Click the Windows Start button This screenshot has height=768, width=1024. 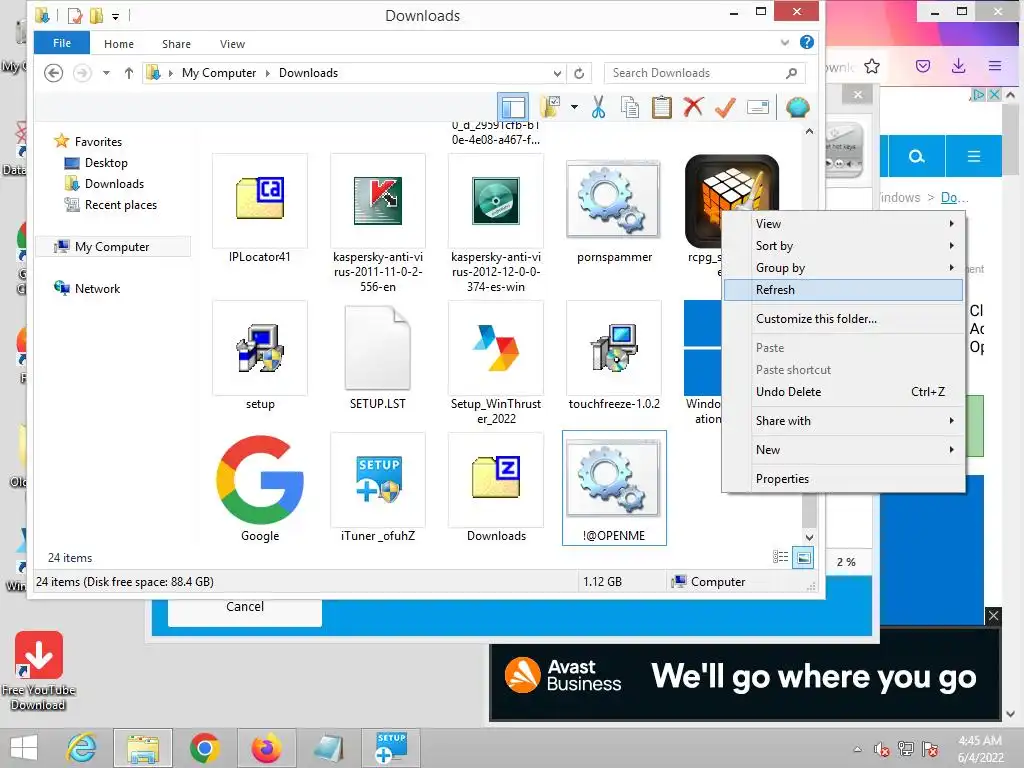(24, 748)
